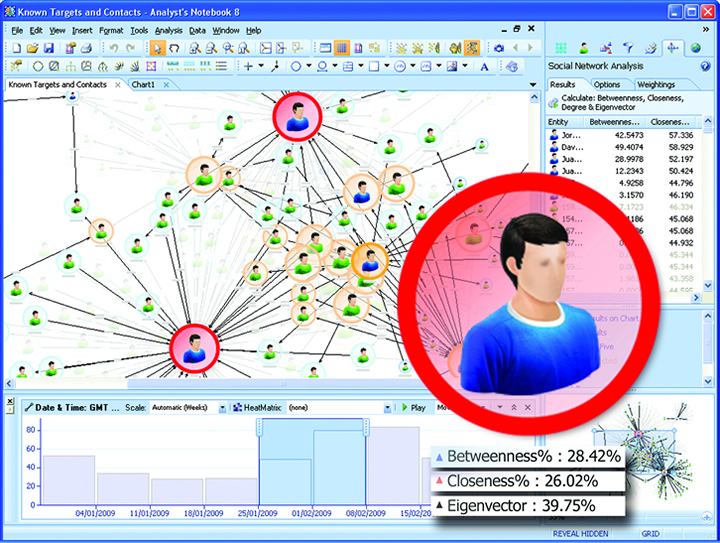Click the filter funnel icon in task pane
Viewport: 720px width, 543px height.
[x=628, y=47]
